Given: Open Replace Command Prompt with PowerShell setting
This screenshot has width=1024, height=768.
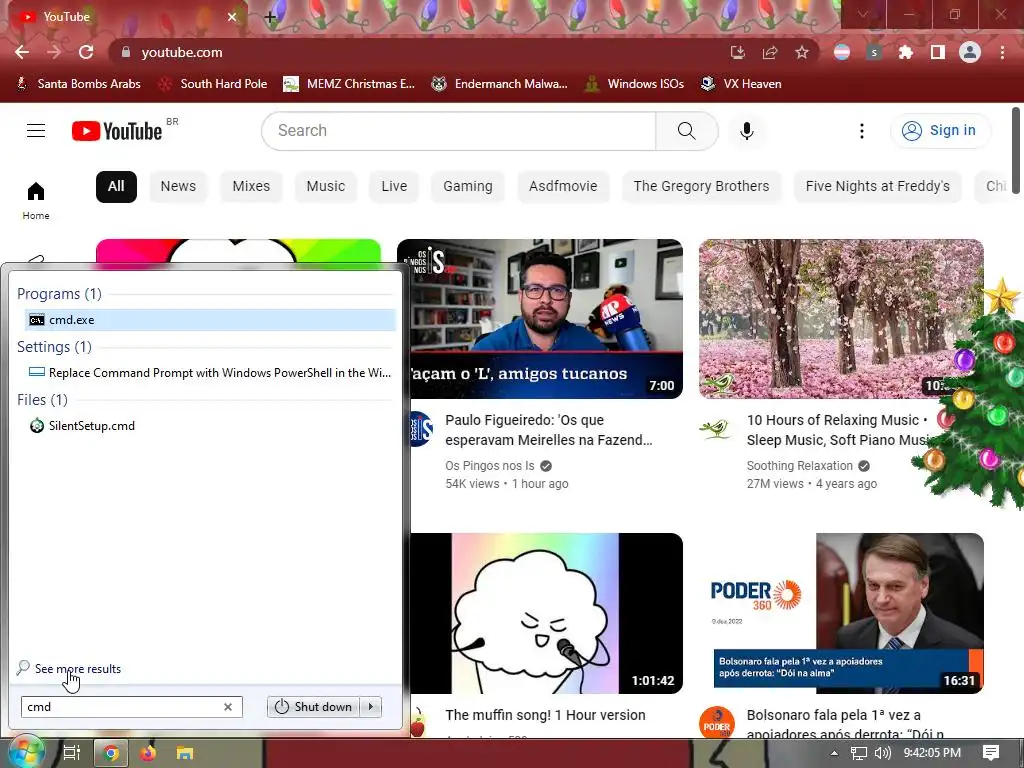Looking at the screenshot, I should point(210,373).
